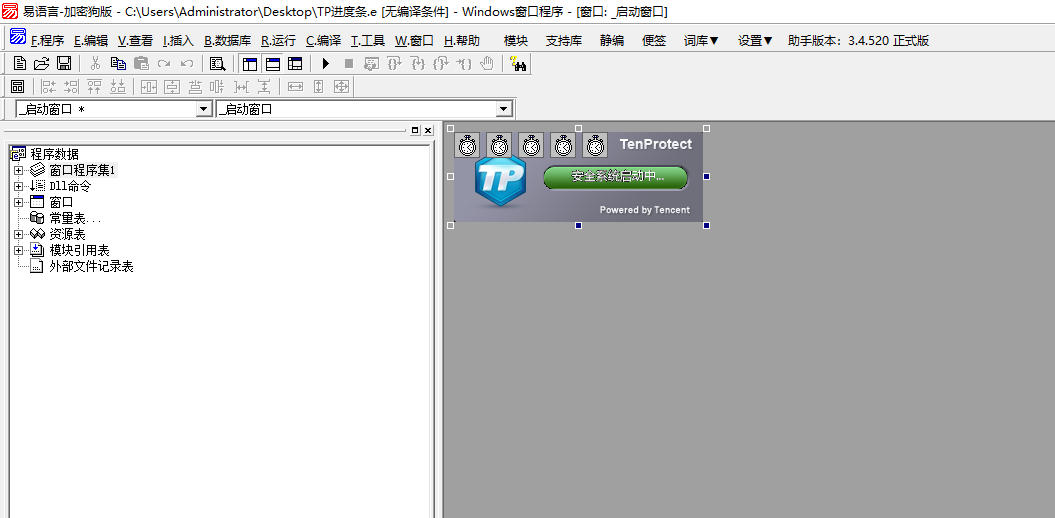Viewport: 1055px width, 518px height.
Task: Save the project with floppy disk icon
Action: pyautogui.click(x=64, y=64)
